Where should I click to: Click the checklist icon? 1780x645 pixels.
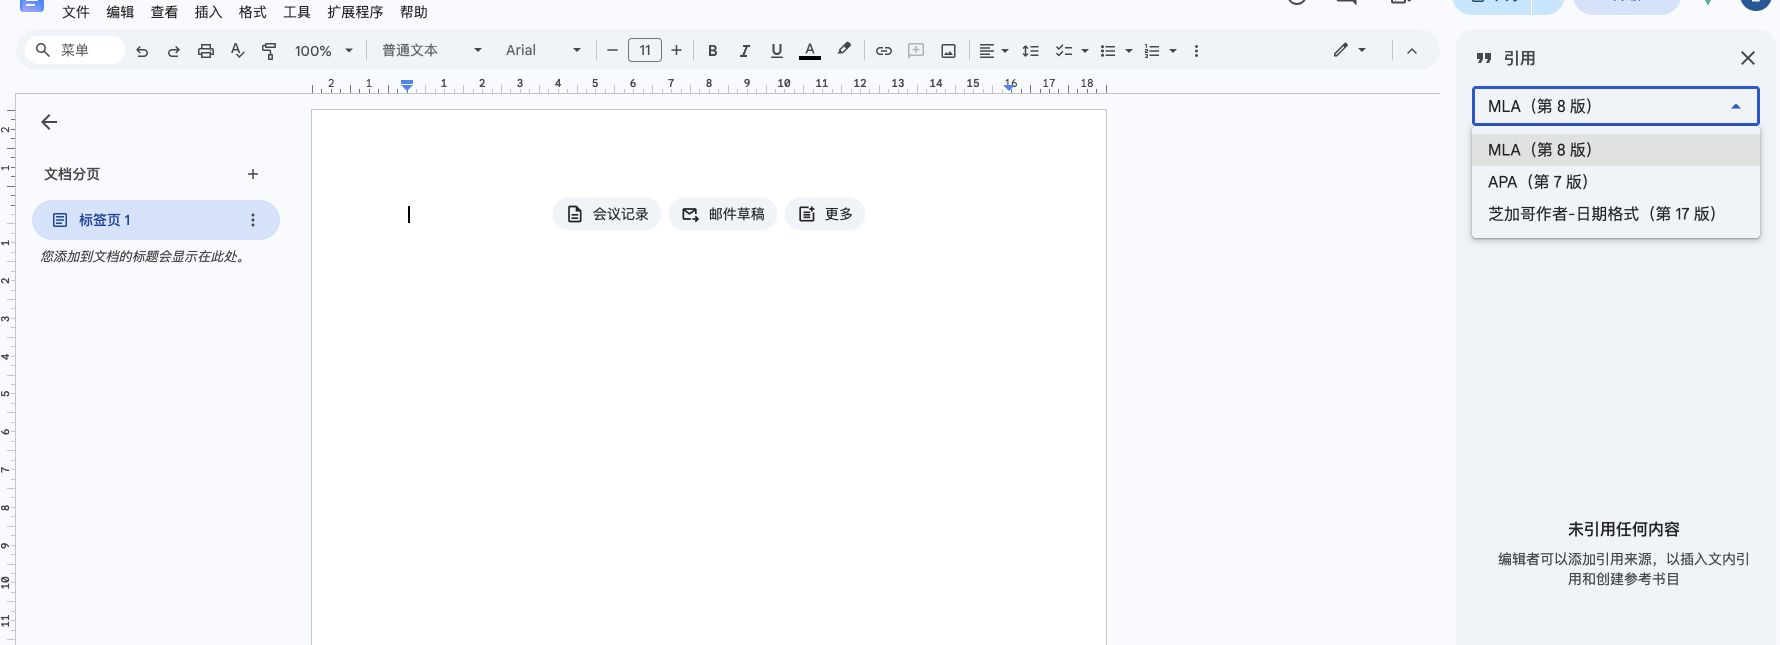1063,51
